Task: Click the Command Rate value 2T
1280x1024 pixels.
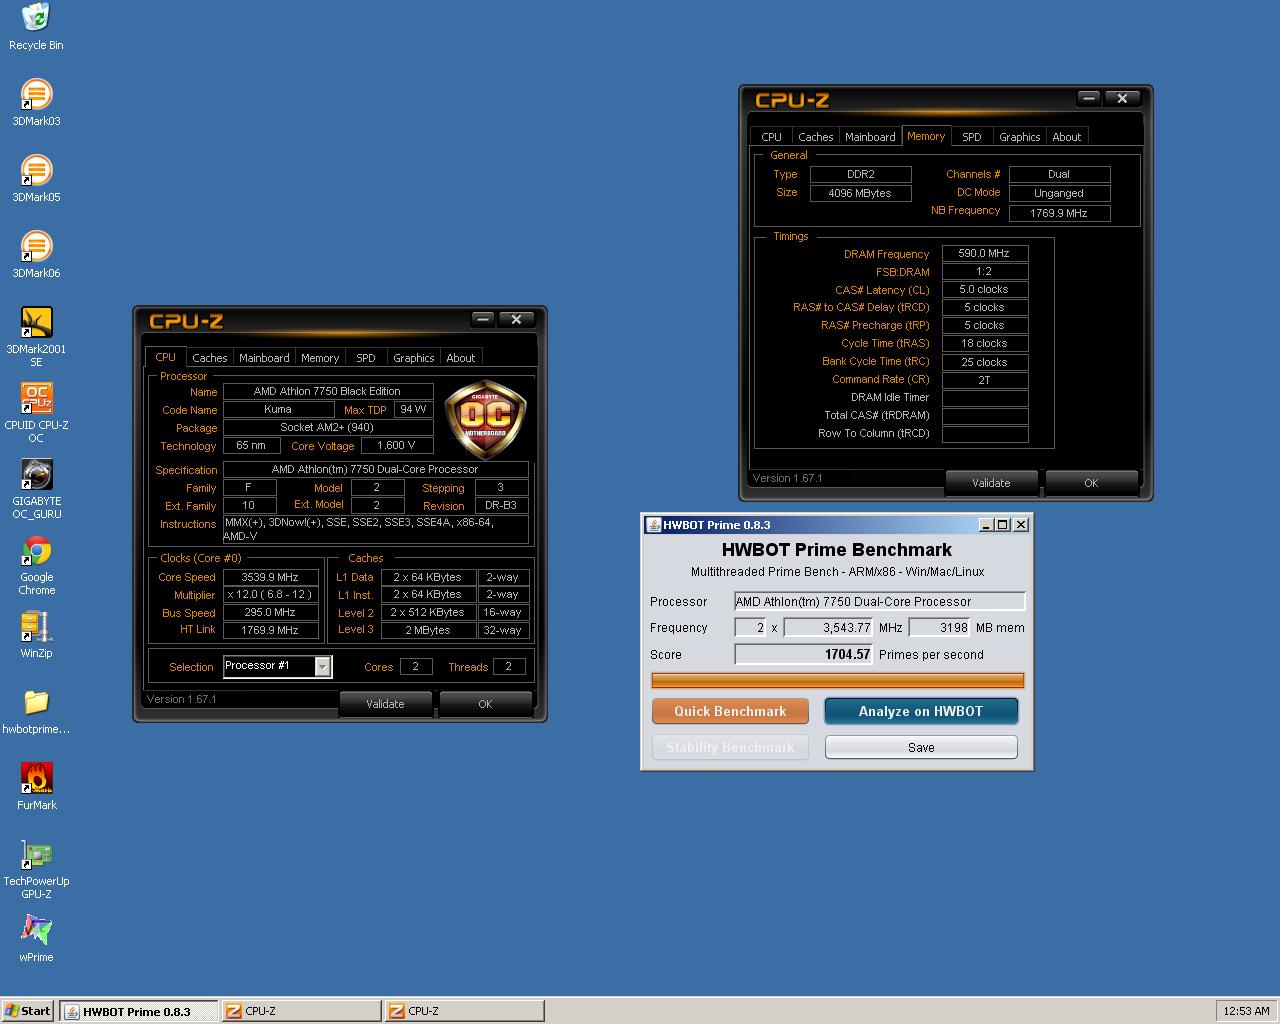Action: [x=985, y=380]
